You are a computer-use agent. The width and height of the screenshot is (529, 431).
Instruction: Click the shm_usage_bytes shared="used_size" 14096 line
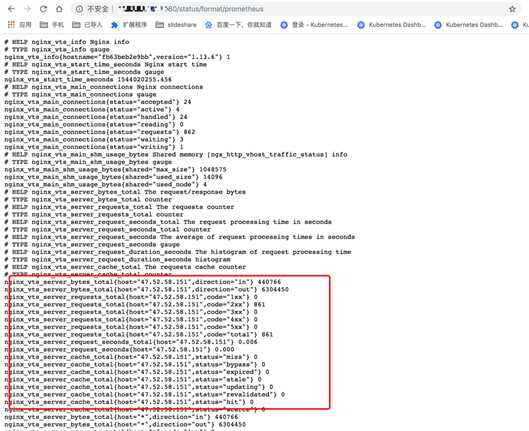[113, 177]
